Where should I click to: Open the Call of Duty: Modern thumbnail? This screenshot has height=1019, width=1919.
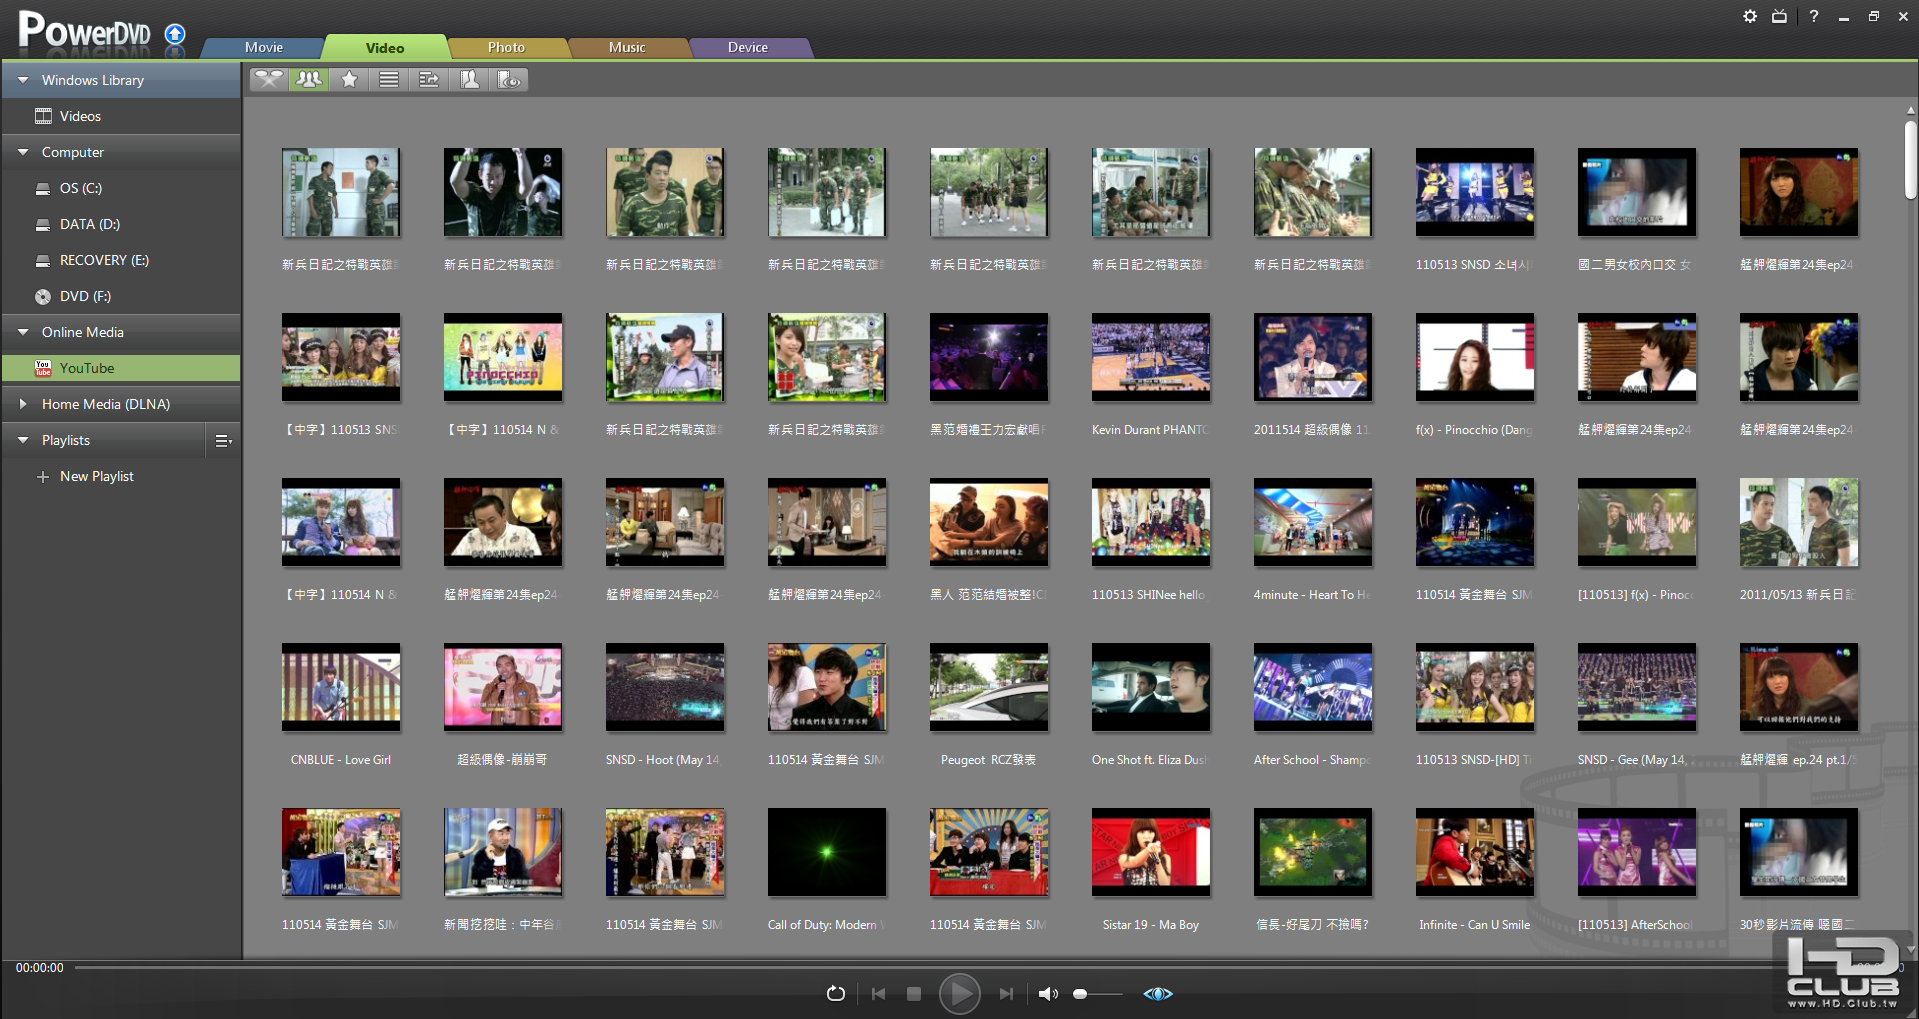(826, 852)
